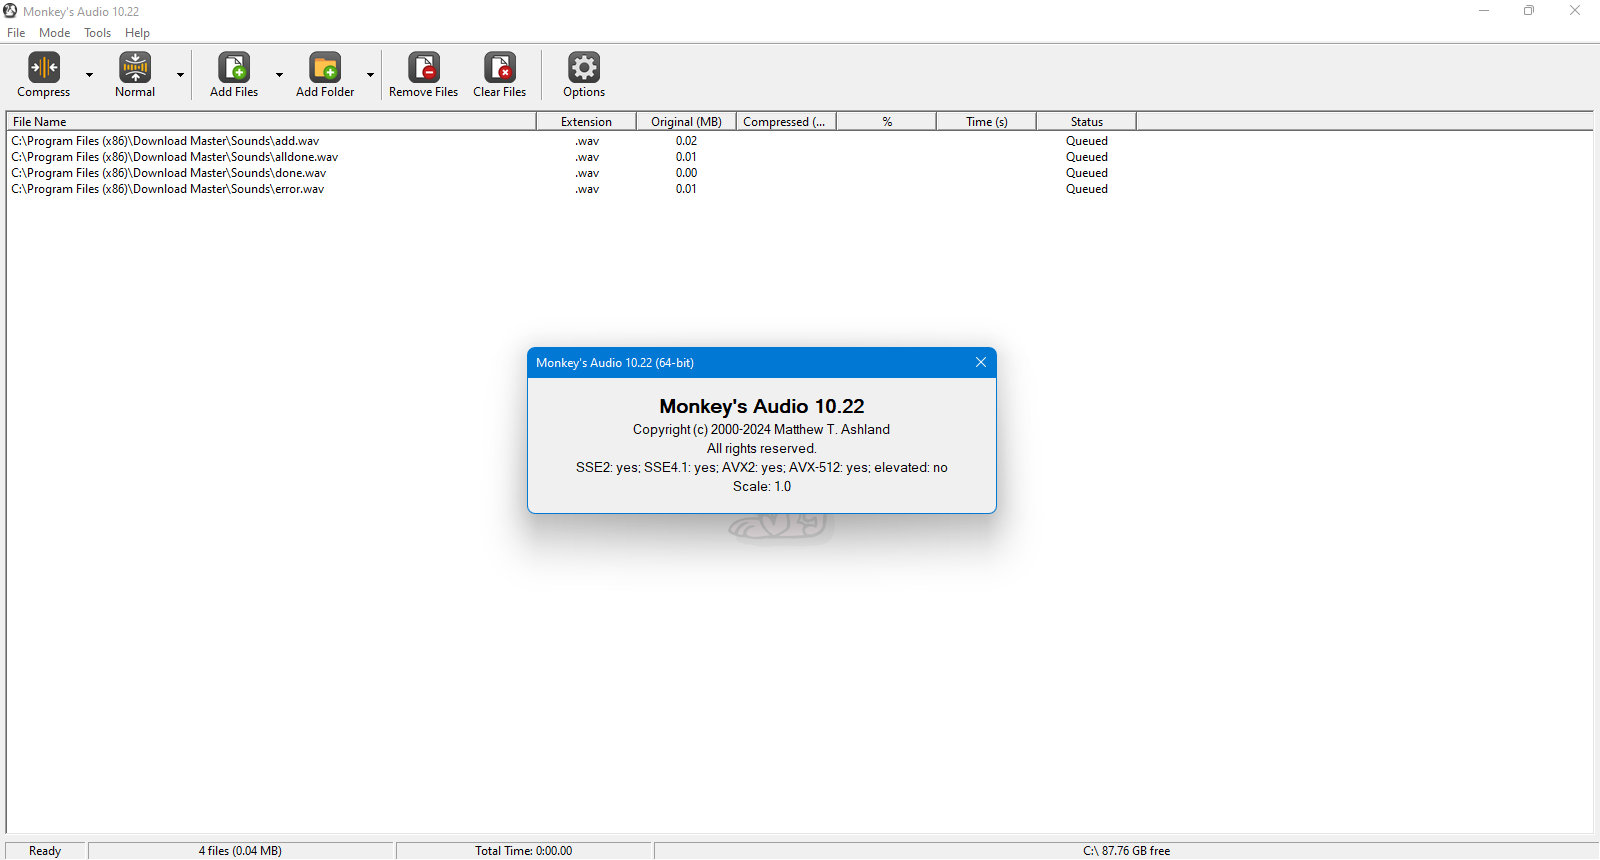Expand the Add Files dropdown arrow
This screenshot has height=860, width=1600.
[x=279, y=75]
